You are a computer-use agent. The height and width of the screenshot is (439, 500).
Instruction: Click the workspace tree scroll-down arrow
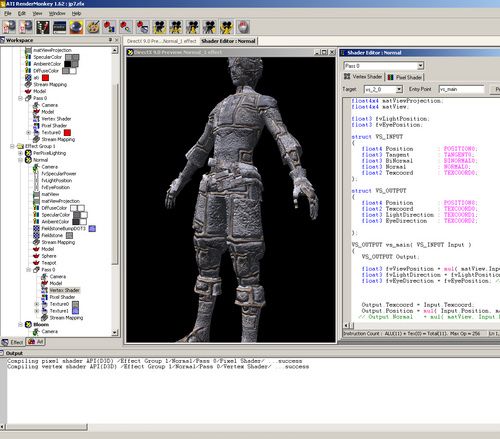(115, 332)
